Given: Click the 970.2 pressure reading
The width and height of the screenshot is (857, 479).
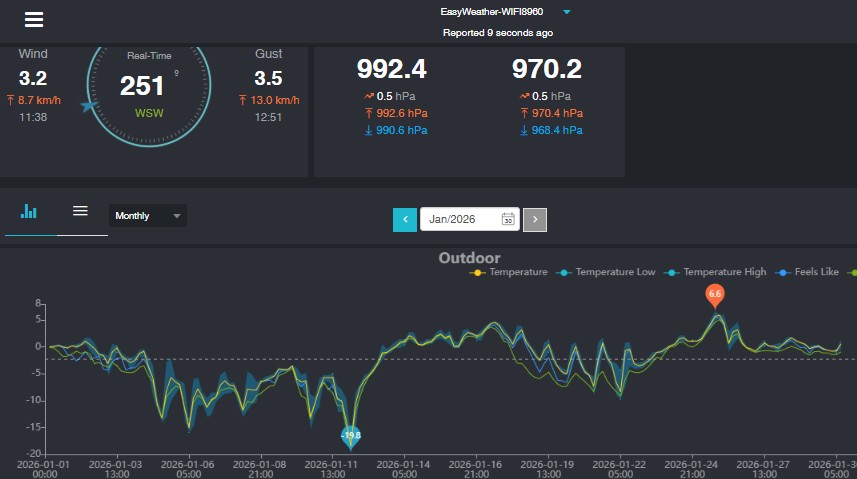Looking at the screenshot, I should tap(546, 69).
